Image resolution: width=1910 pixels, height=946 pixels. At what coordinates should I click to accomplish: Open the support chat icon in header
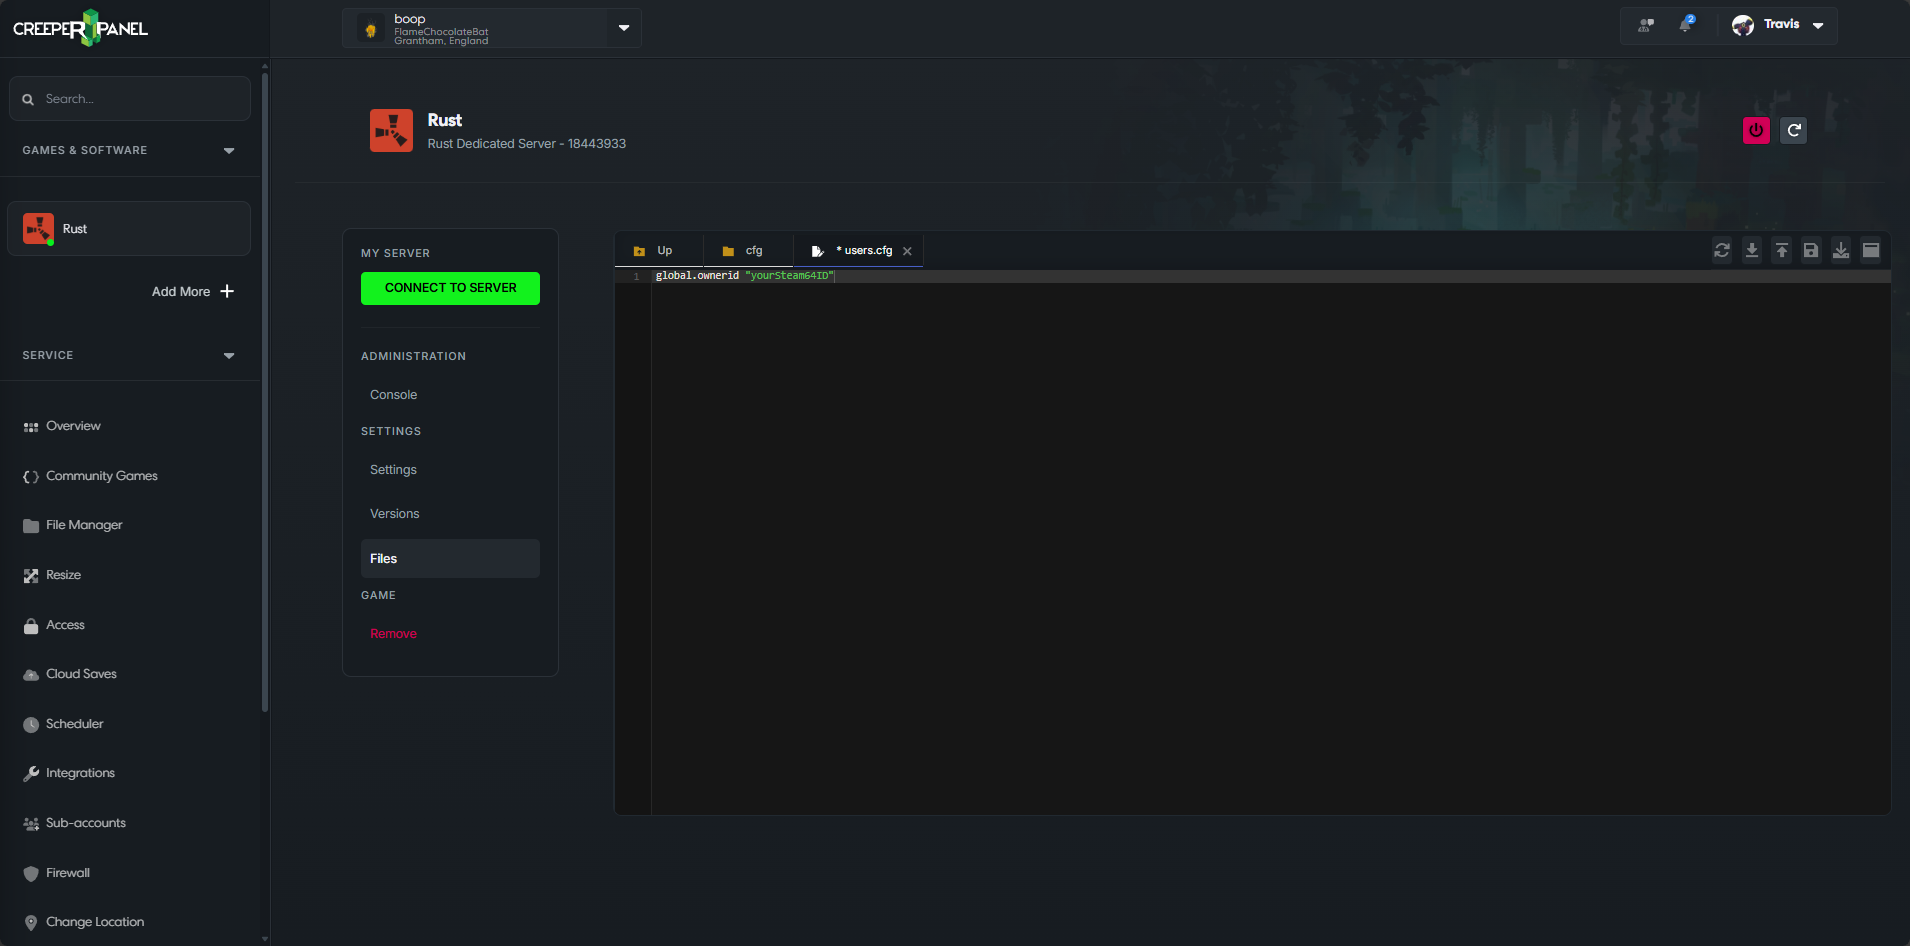click(1645, 25)
